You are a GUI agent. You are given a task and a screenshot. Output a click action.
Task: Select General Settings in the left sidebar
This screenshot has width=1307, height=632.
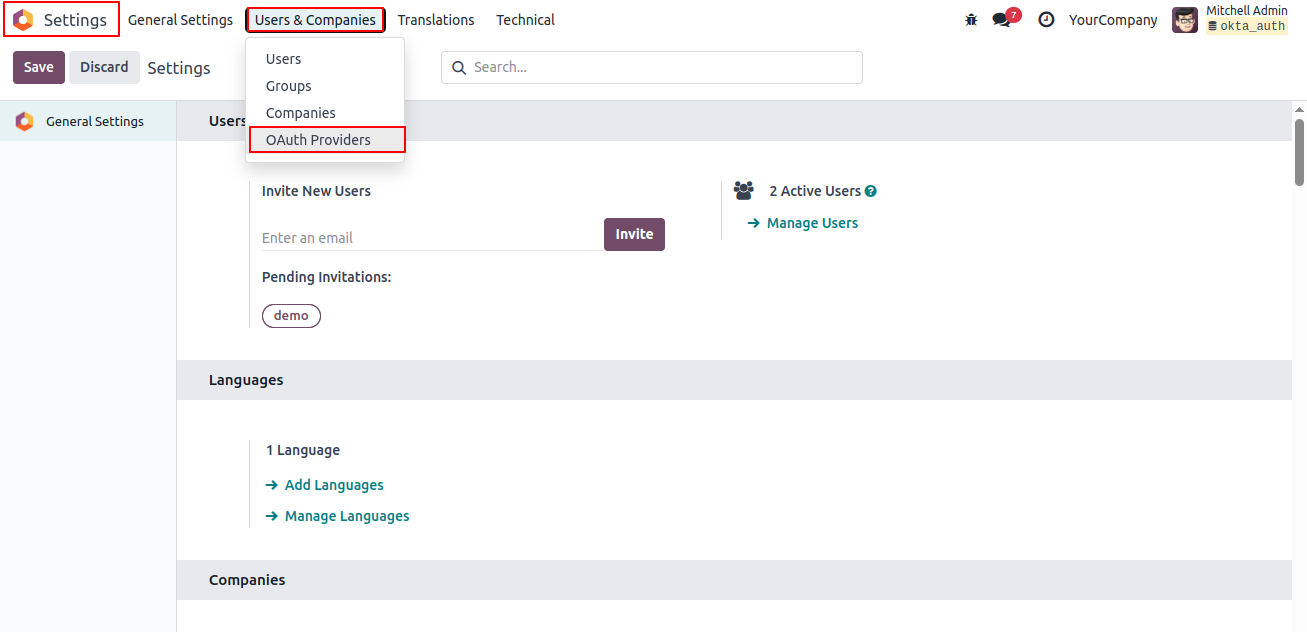[88, 121]
